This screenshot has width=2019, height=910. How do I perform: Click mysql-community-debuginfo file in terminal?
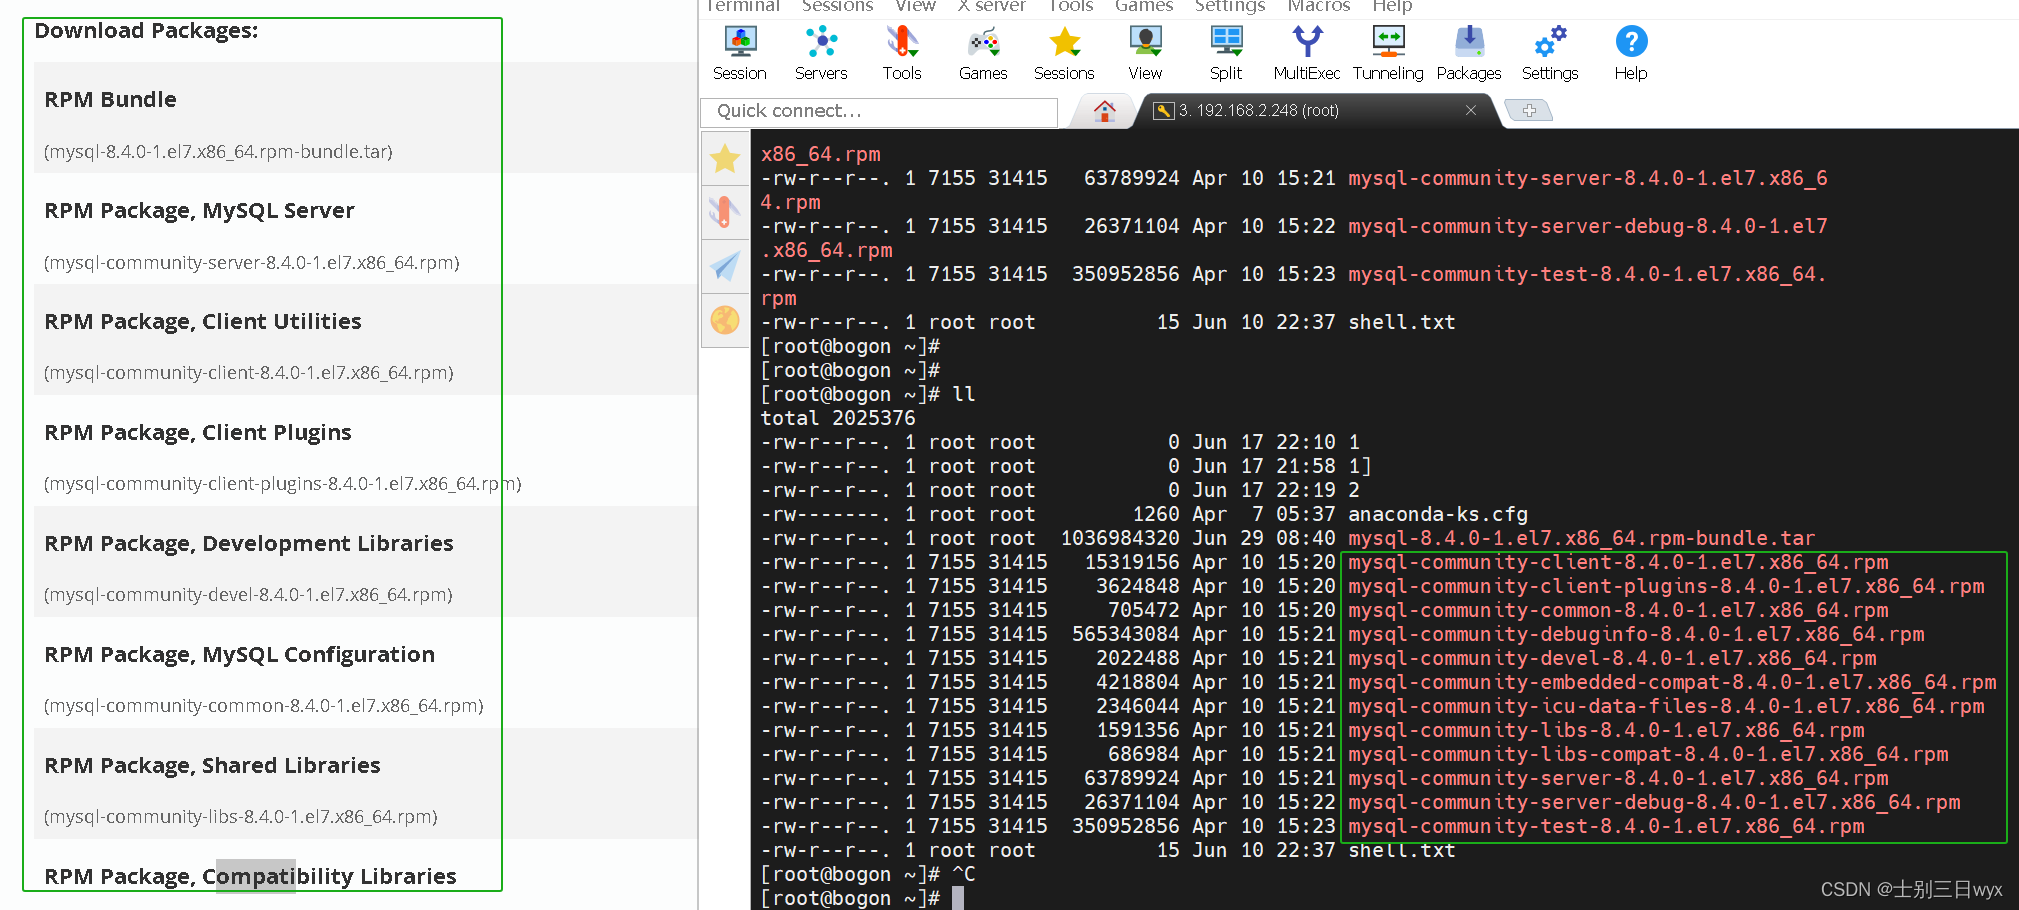pyautogui.click(x=1636, y=634)
